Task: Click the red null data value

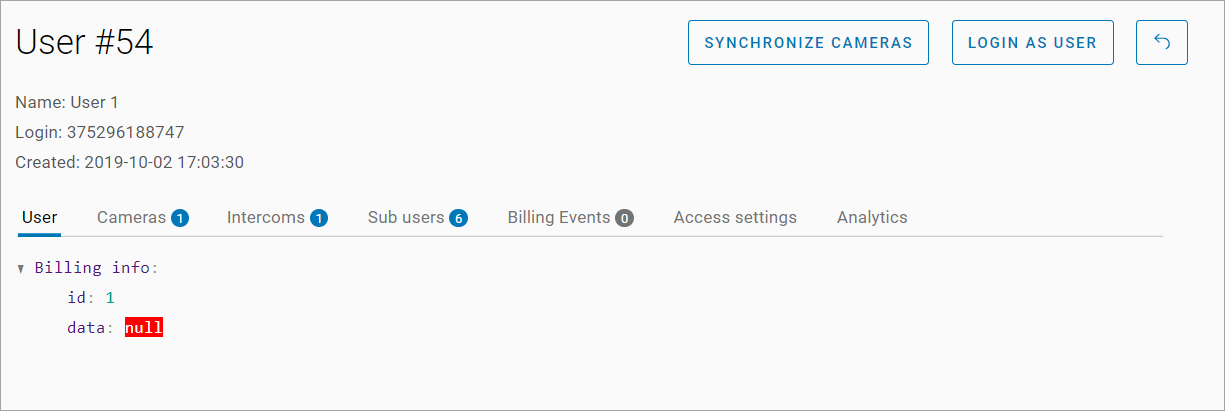Action: pyautogui.click(x=144, y=327)
